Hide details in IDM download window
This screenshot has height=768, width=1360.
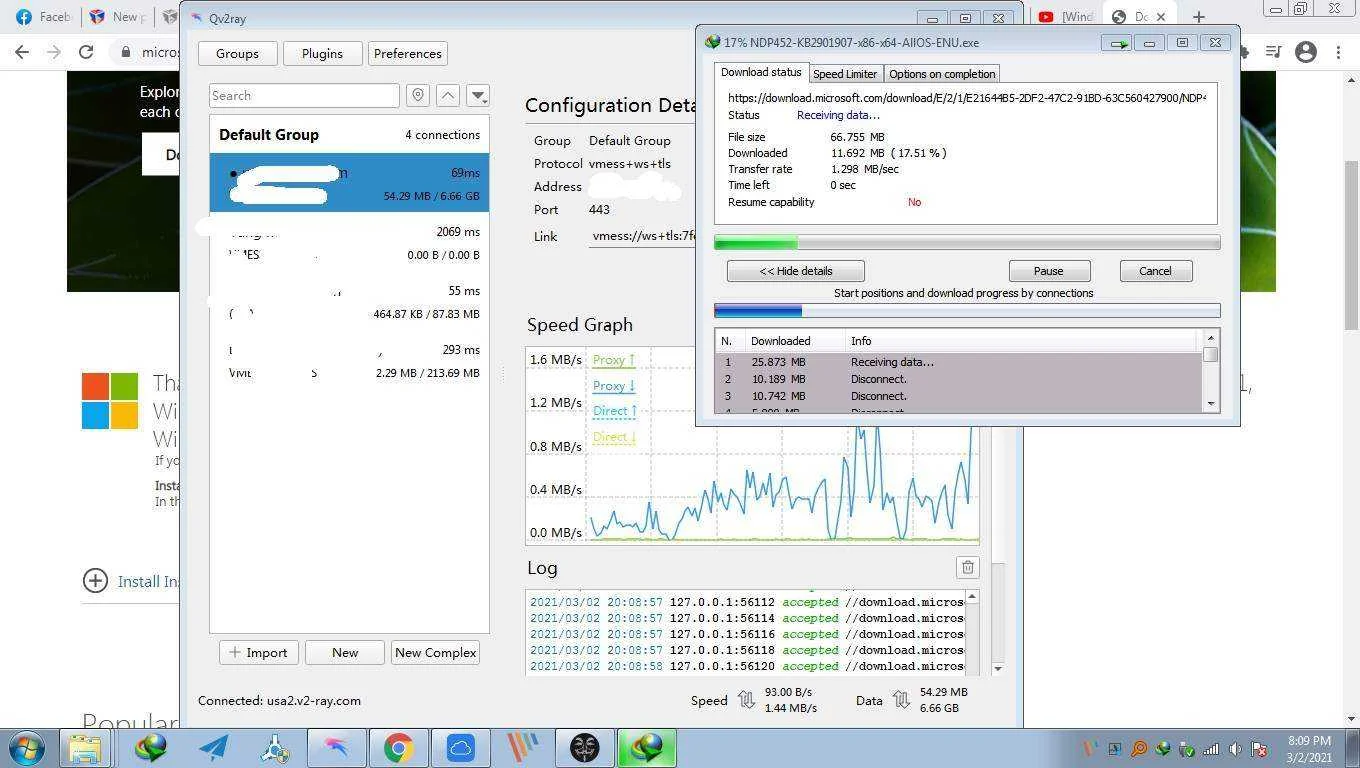pos(796,271)
